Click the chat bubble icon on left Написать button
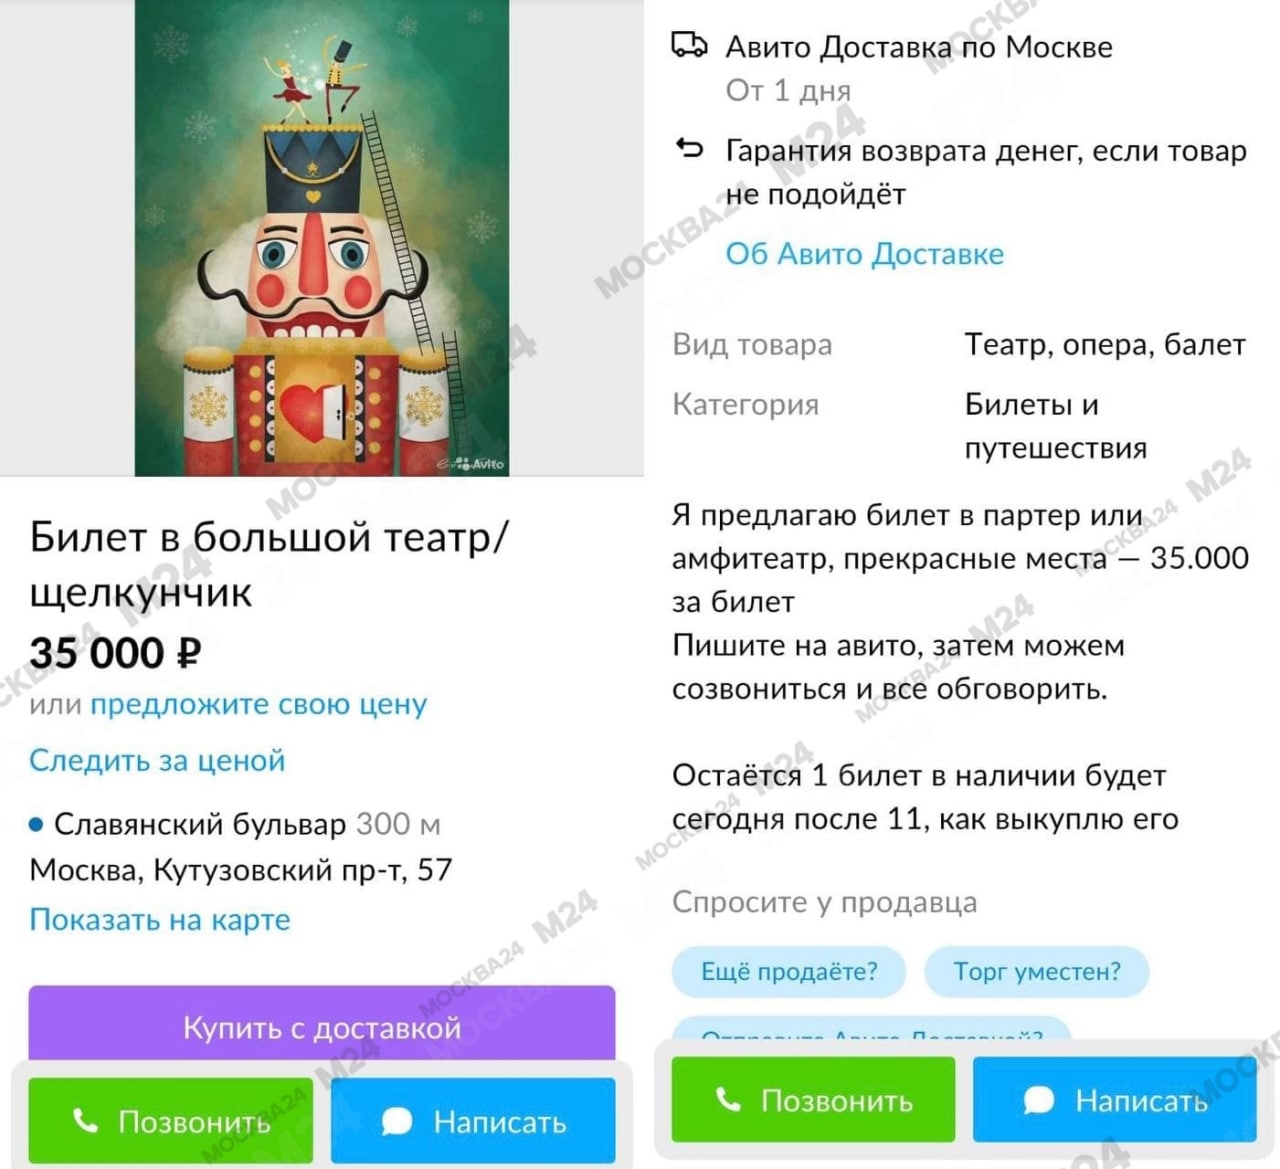The width and height of the screenshot is (1280, 1169). [397, 1122]
